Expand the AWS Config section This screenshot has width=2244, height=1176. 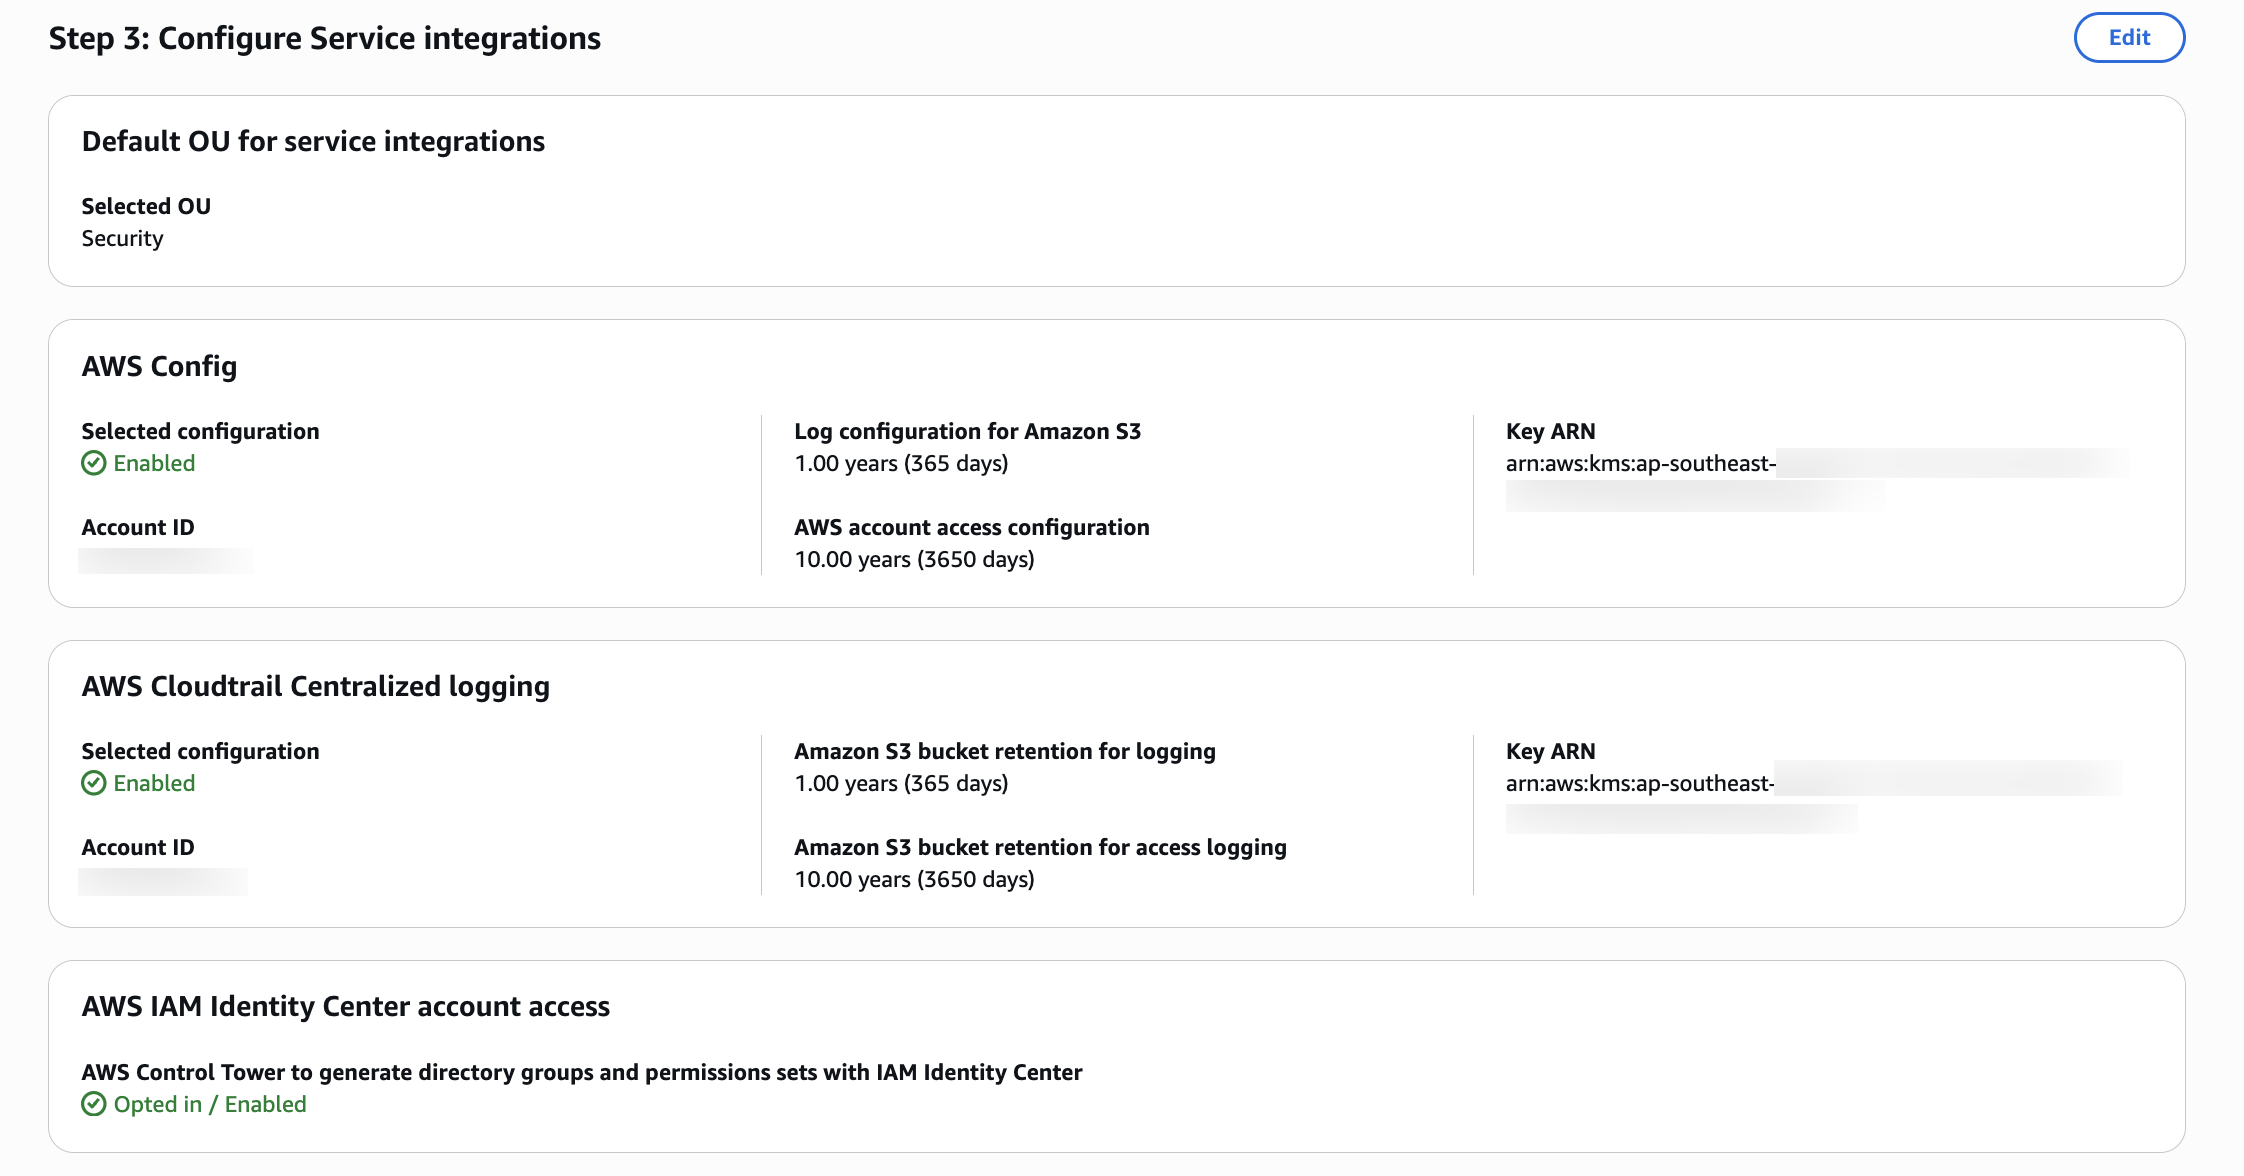160,366
